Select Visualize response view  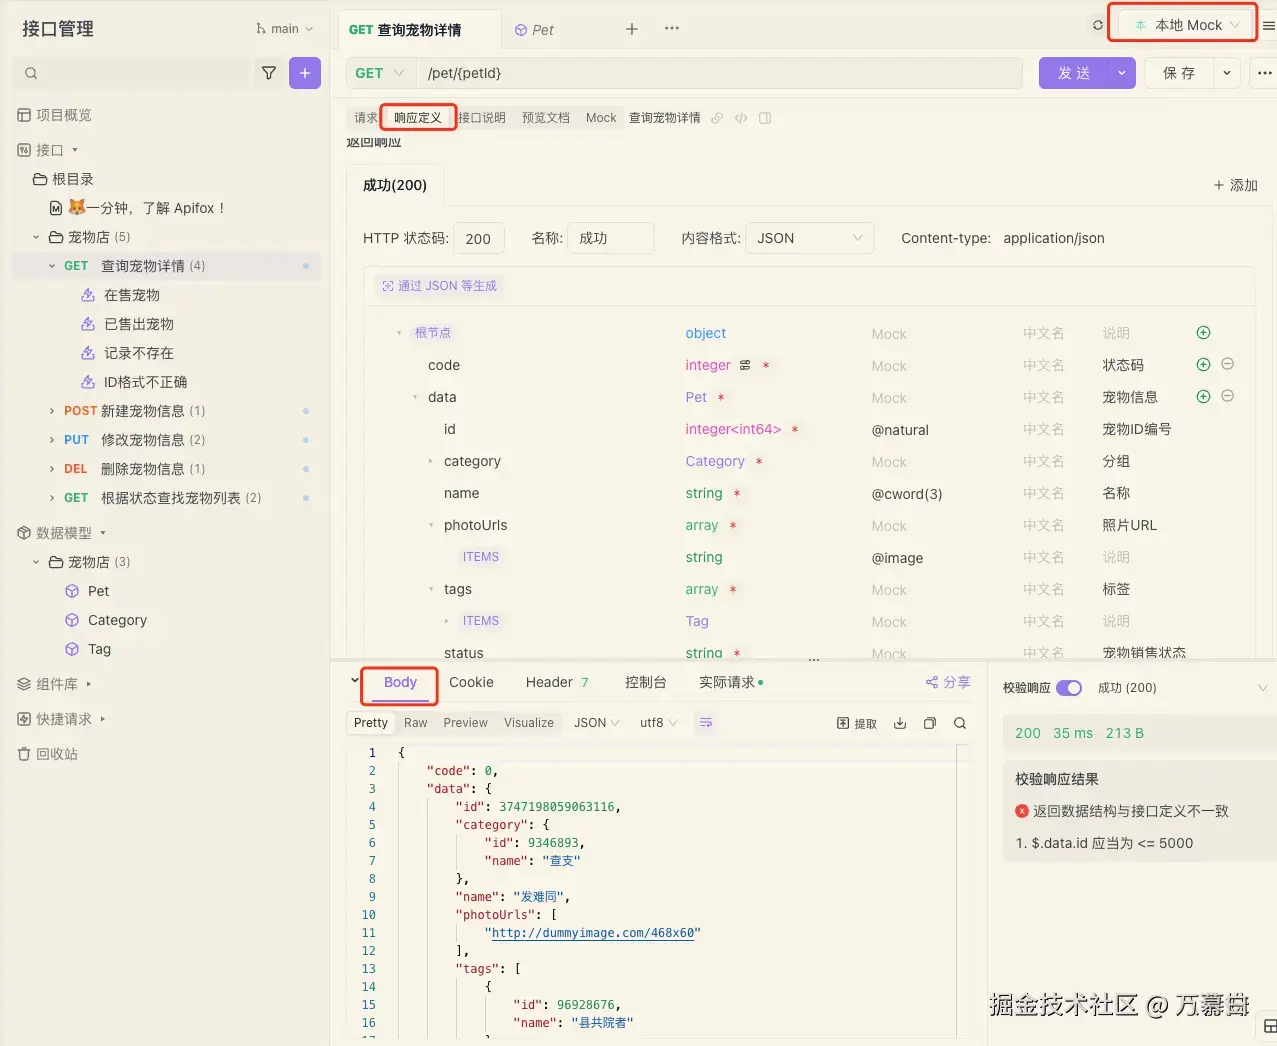pyautogui.click(x=529, y=723)
